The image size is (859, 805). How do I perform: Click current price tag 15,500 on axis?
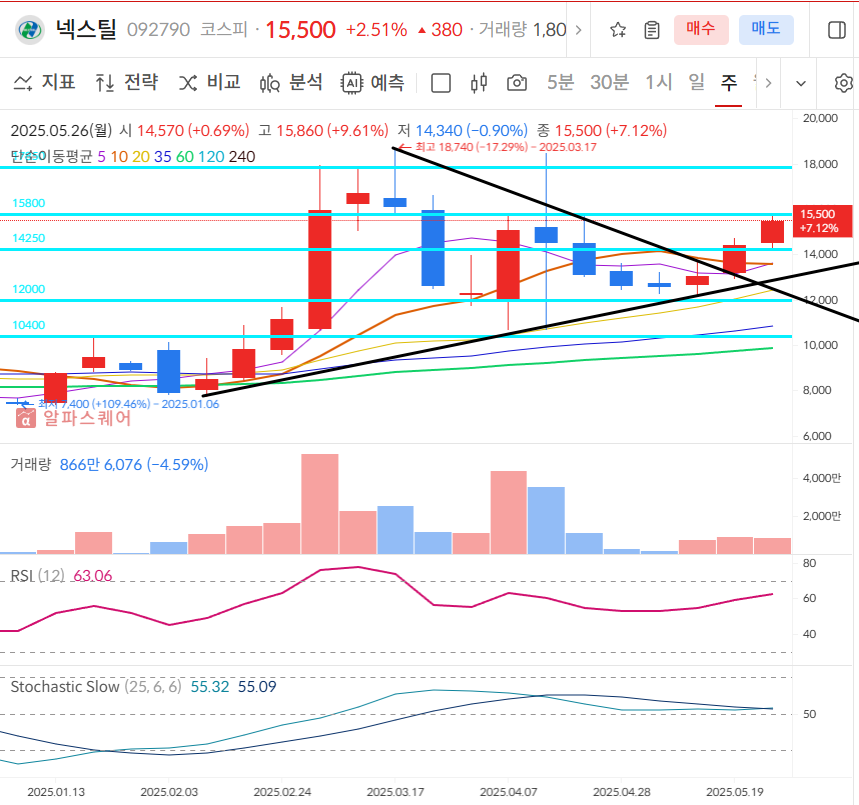click(x=822, y=221)
